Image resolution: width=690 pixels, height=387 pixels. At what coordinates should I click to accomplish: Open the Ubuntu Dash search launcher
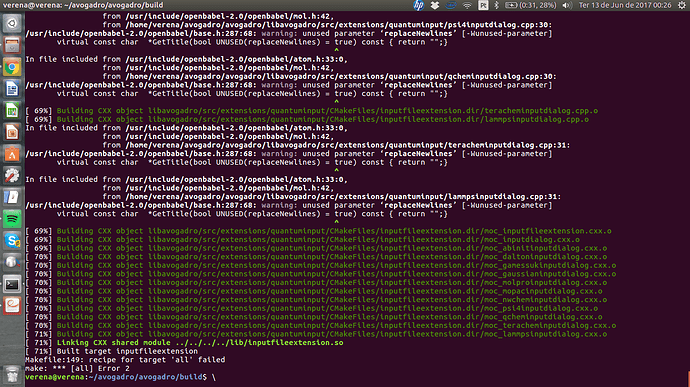(x=12, y=23)
